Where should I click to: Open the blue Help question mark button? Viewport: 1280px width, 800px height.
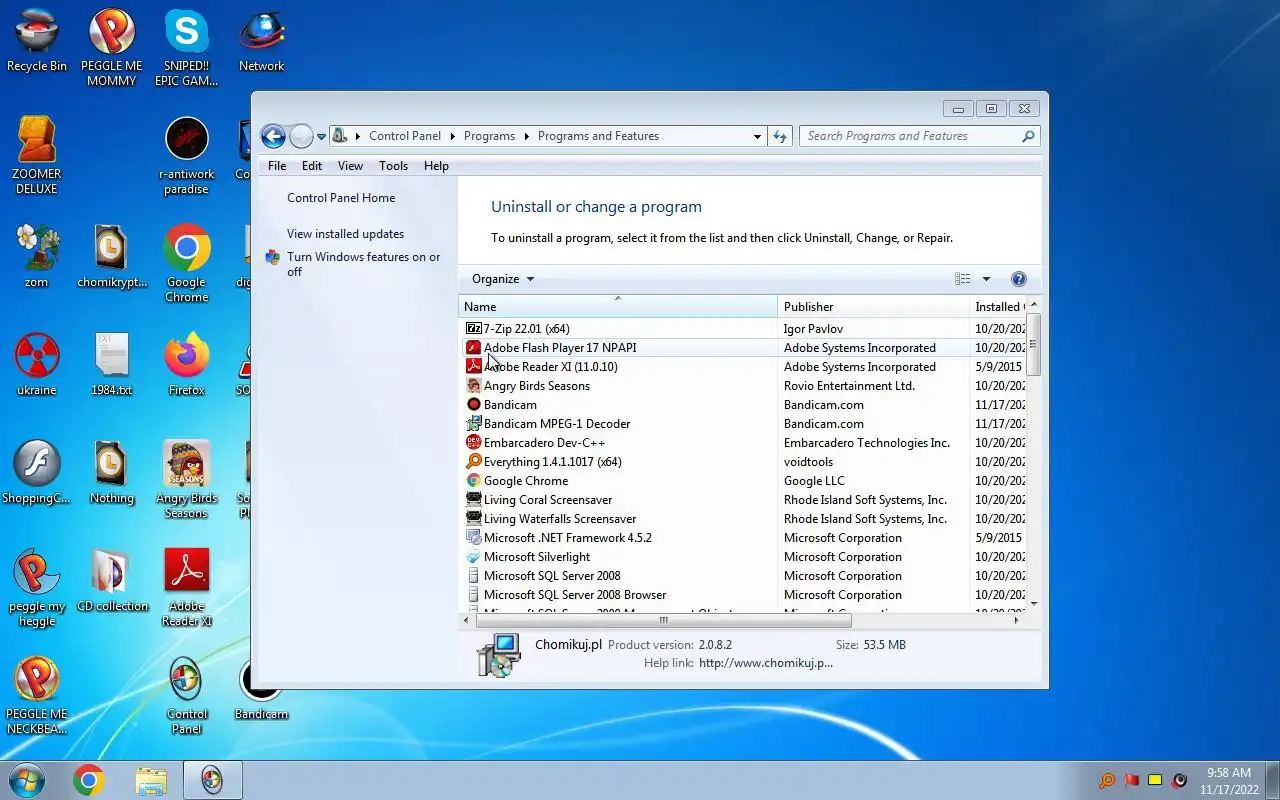tap(1018, 279)
